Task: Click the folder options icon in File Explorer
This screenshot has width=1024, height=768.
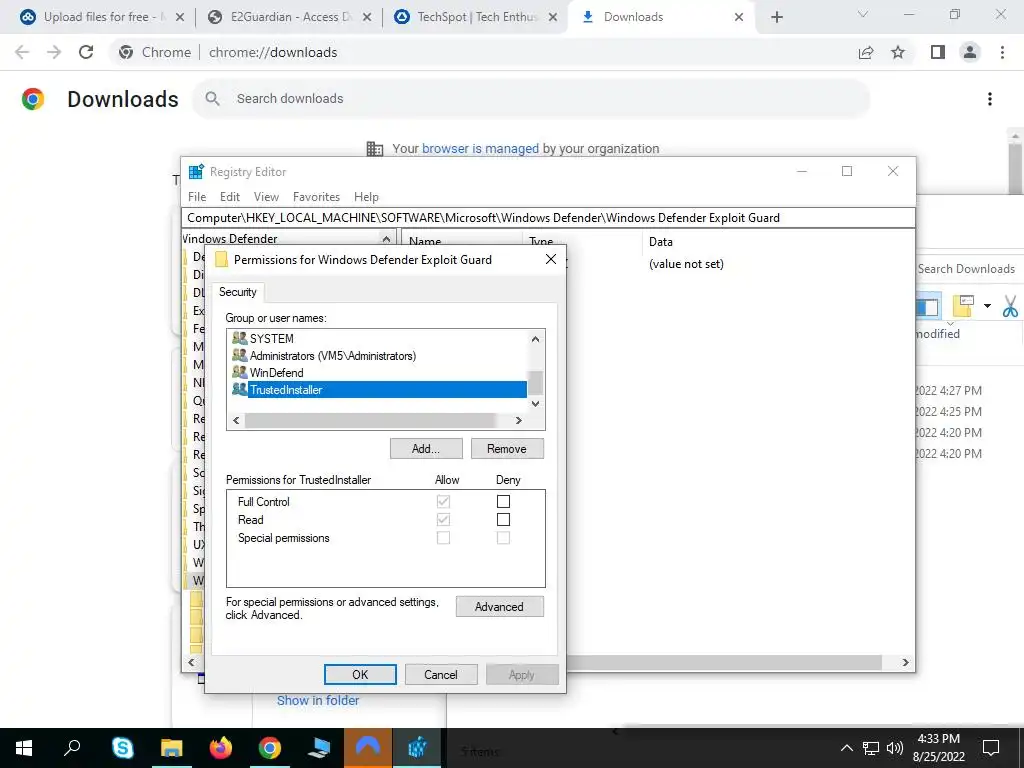Action: click(964, 306)
